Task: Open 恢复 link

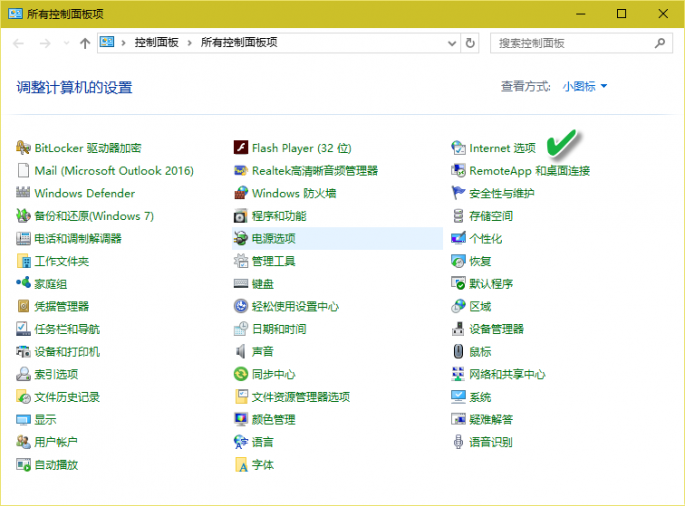Action: [x=480, y=261]
